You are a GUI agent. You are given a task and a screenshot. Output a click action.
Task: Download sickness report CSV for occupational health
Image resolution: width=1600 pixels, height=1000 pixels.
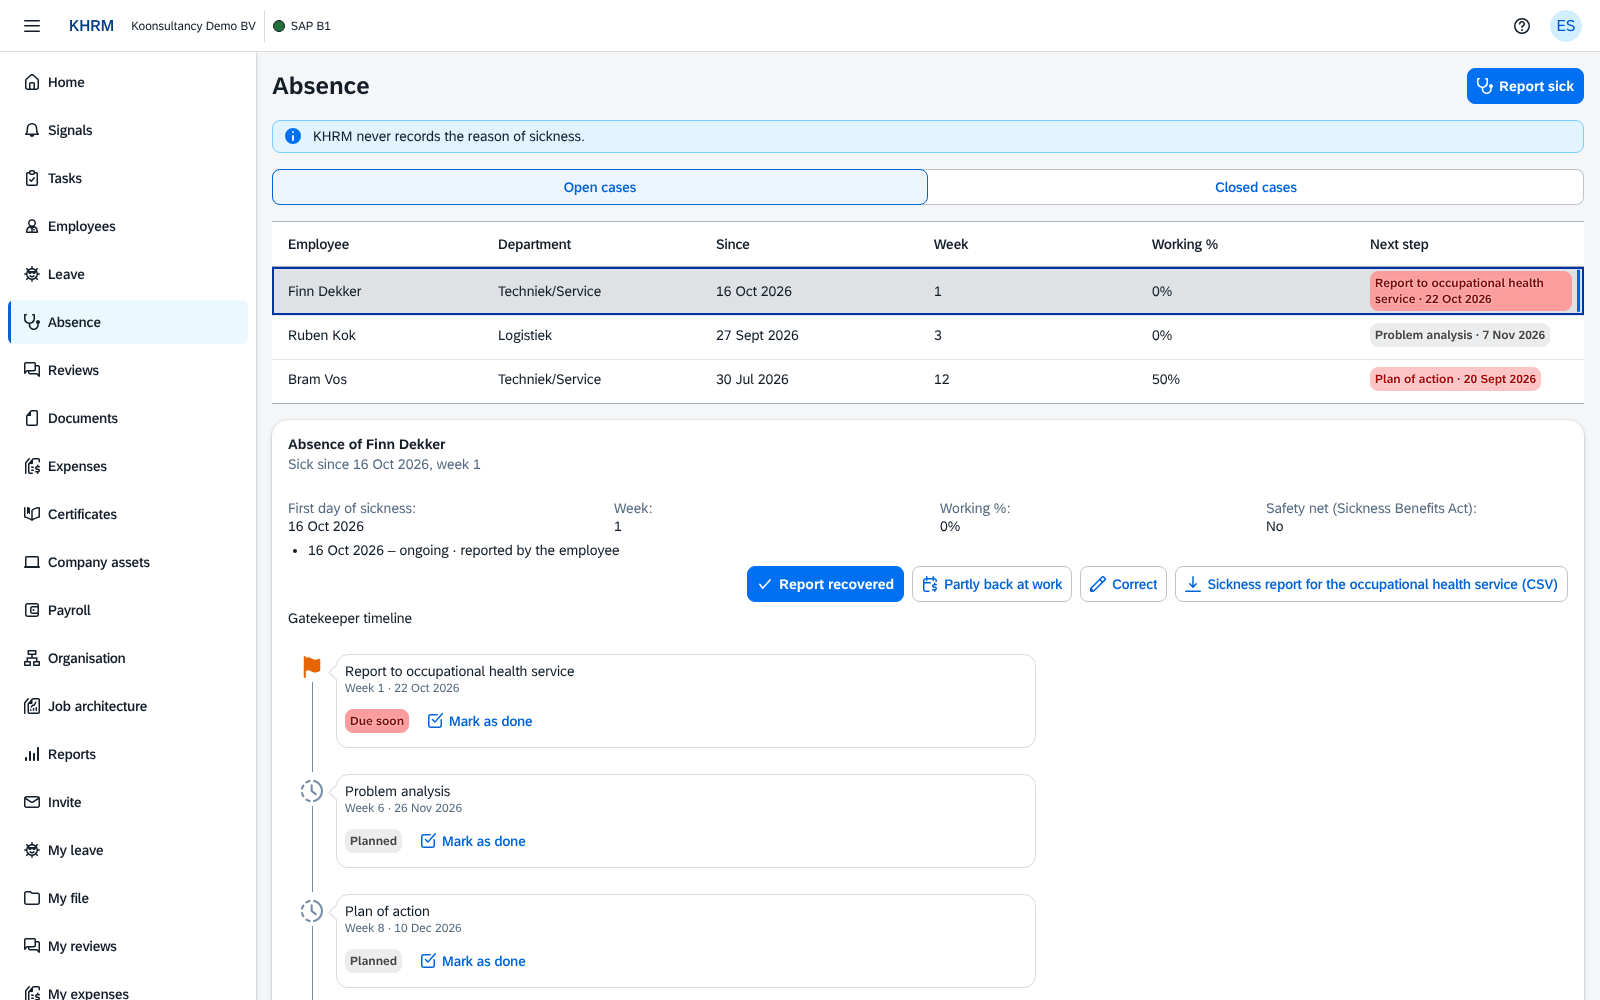(1371, 584)
